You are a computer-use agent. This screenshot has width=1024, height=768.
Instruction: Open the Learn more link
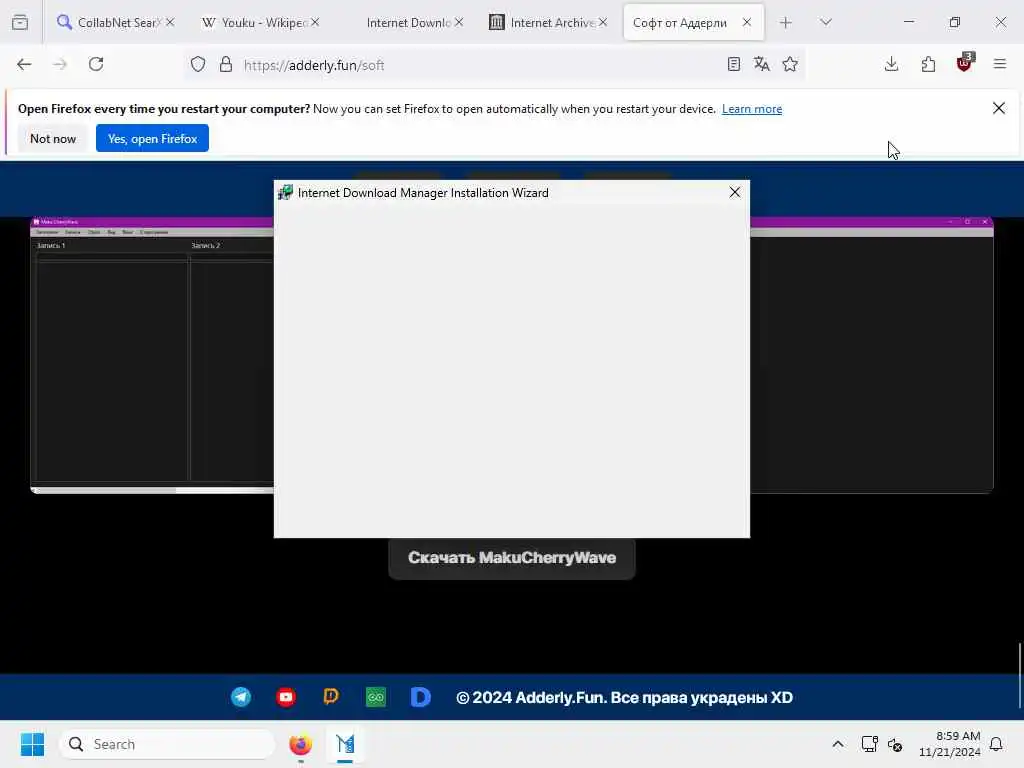(752, 109)
